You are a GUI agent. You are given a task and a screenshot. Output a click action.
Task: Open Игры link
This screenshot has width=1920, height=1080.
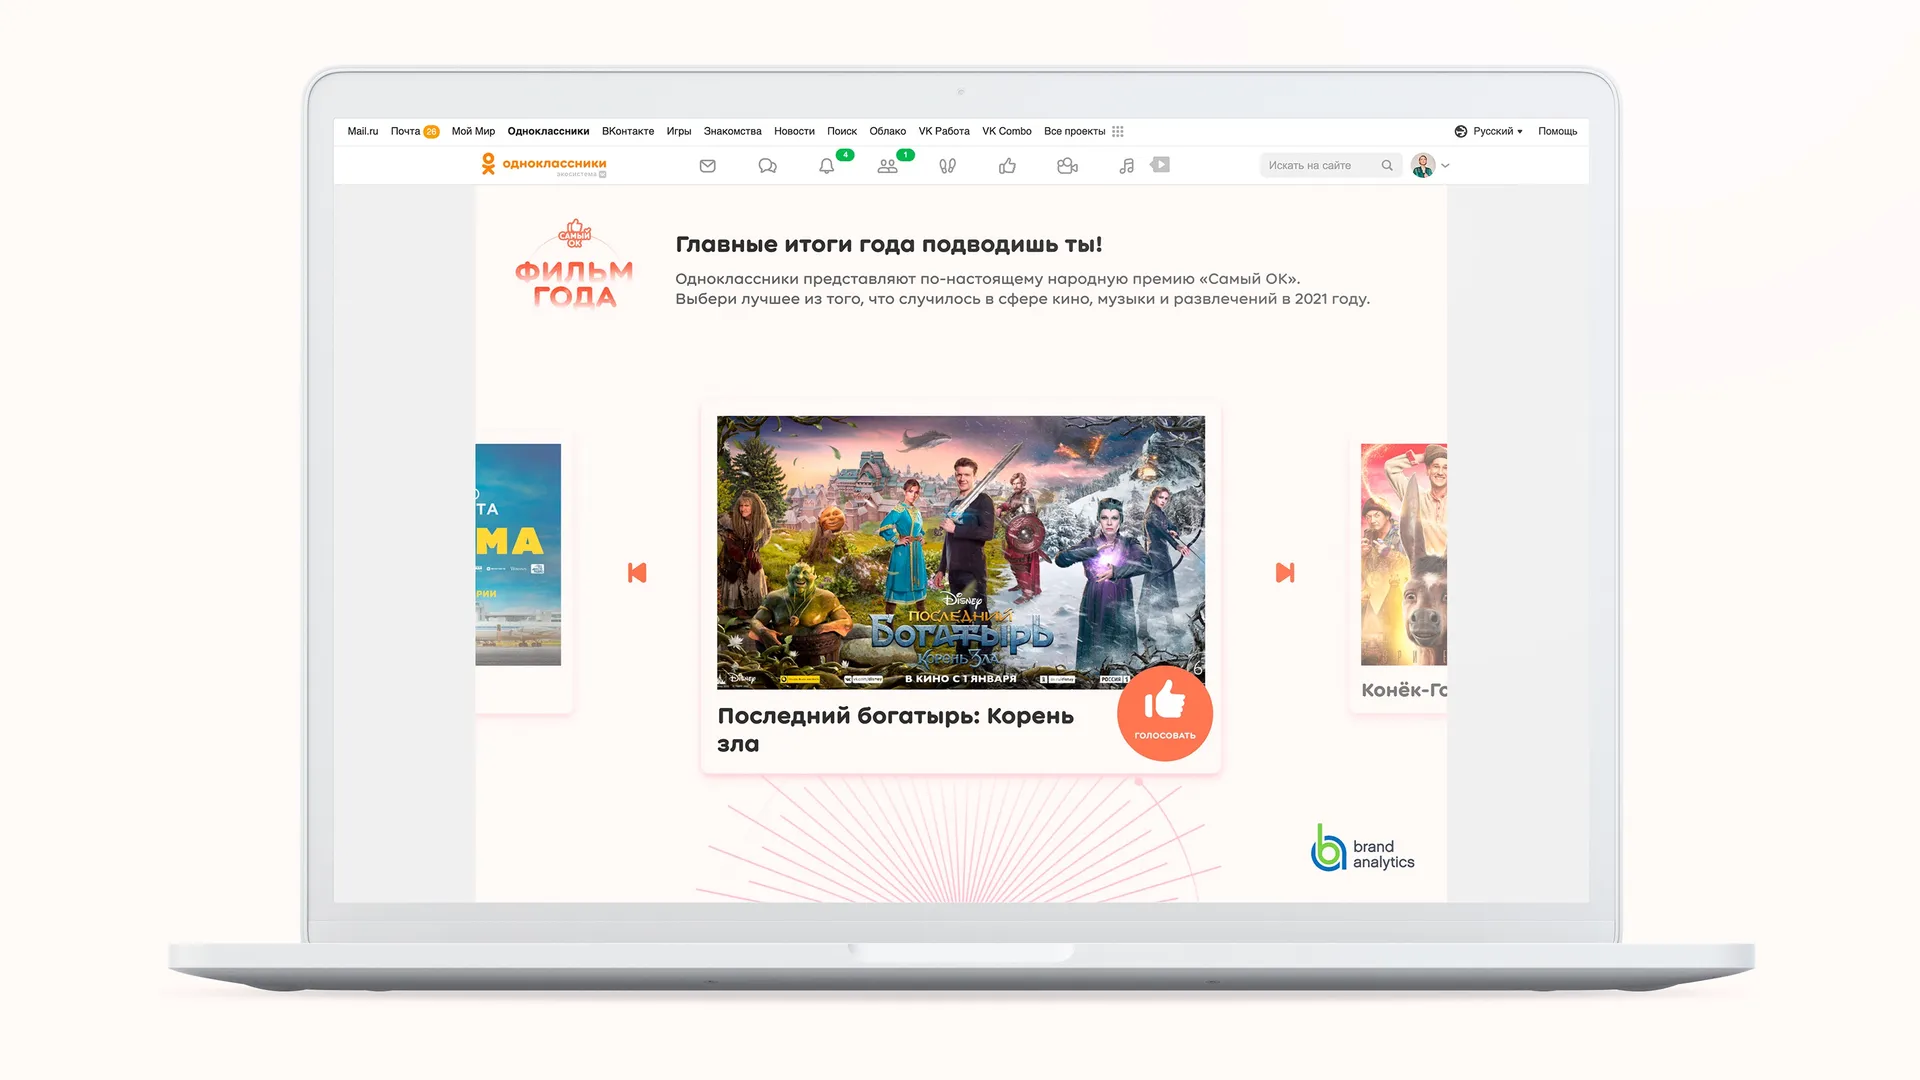pos(679,131)
